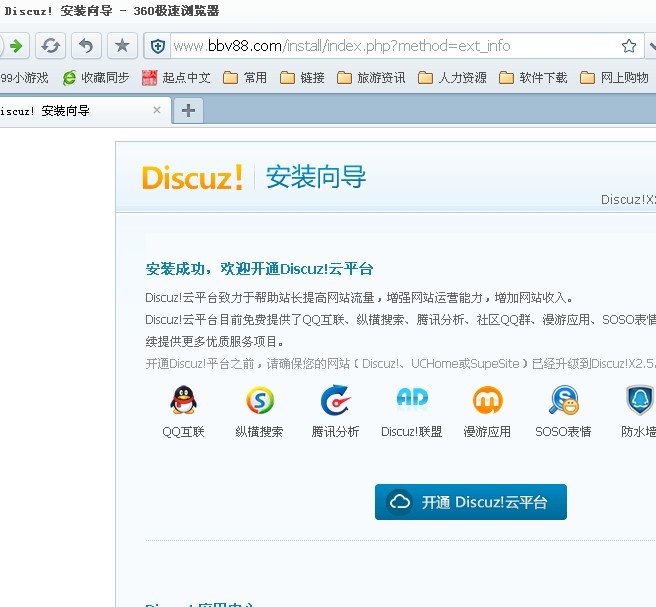Click the SOSO表情 label text
The height and width of the screenshot is (607, 656).
coord(563,431)
